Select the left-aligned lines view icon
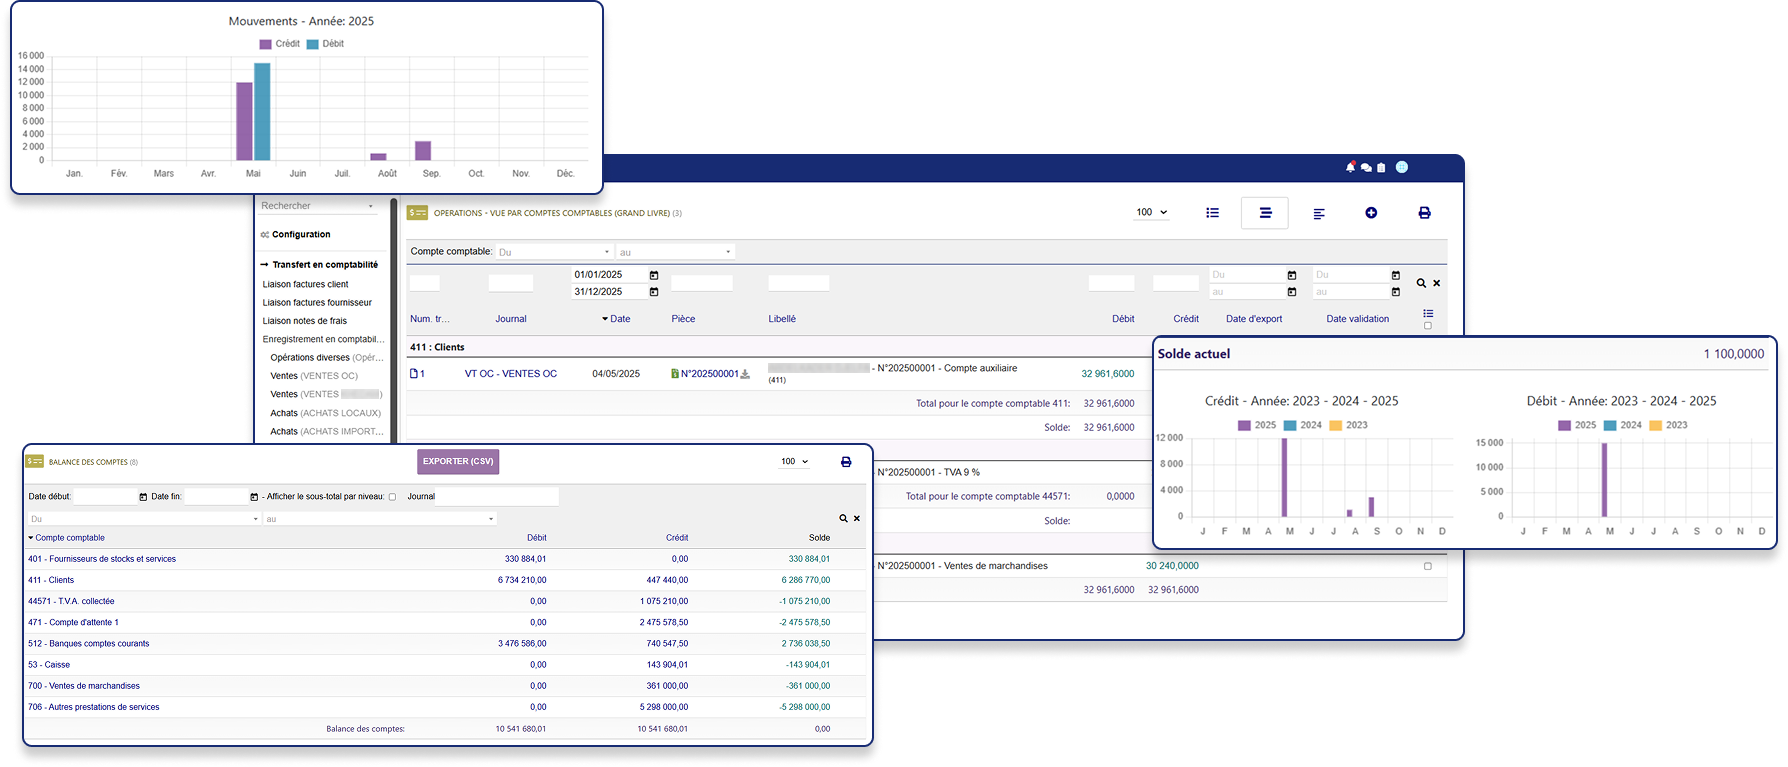Viewport: 1788px width, 767px height. point(1319,213)
